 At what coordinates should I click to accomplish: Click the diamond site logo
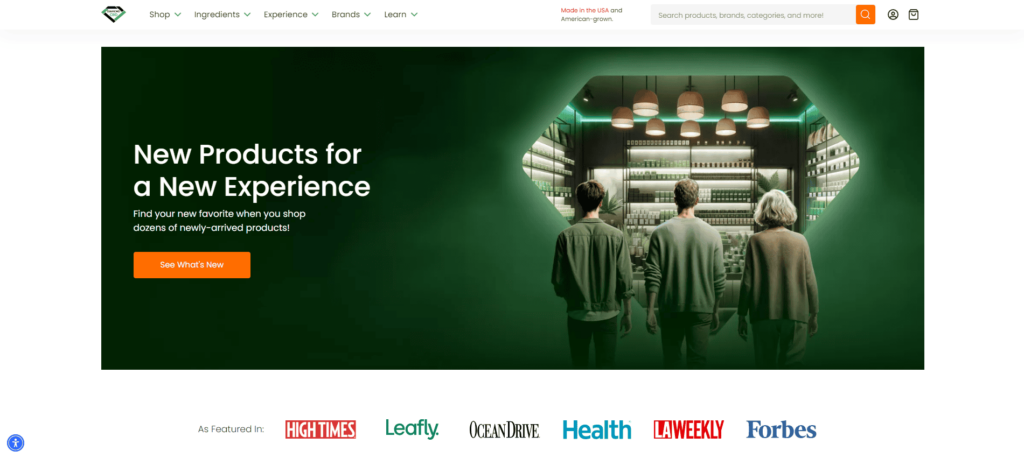pyautogui.click(x=114, y=14)
